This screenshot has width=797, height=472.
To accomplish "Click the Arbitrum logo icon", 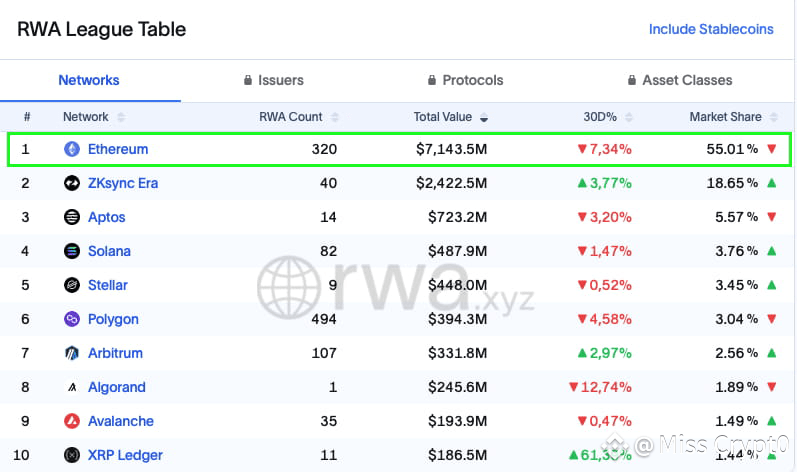I will tap(72, 353).
